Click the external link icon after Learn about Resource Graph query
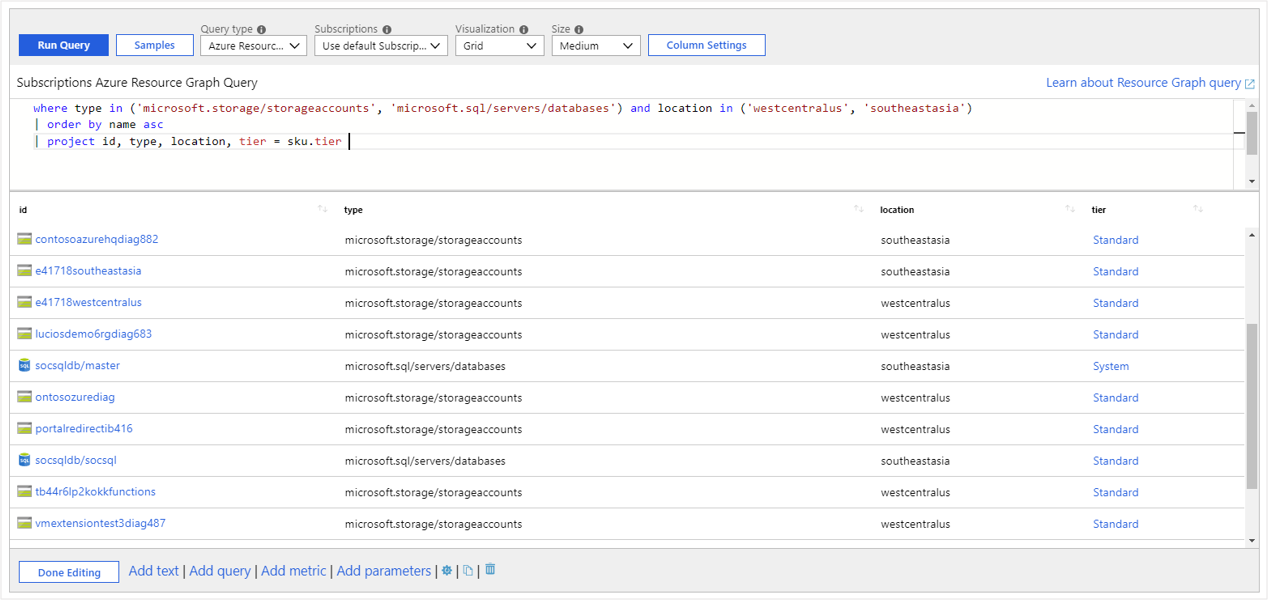The height and width of the screenshot is (600, 1268). [x=1251, y=82]
